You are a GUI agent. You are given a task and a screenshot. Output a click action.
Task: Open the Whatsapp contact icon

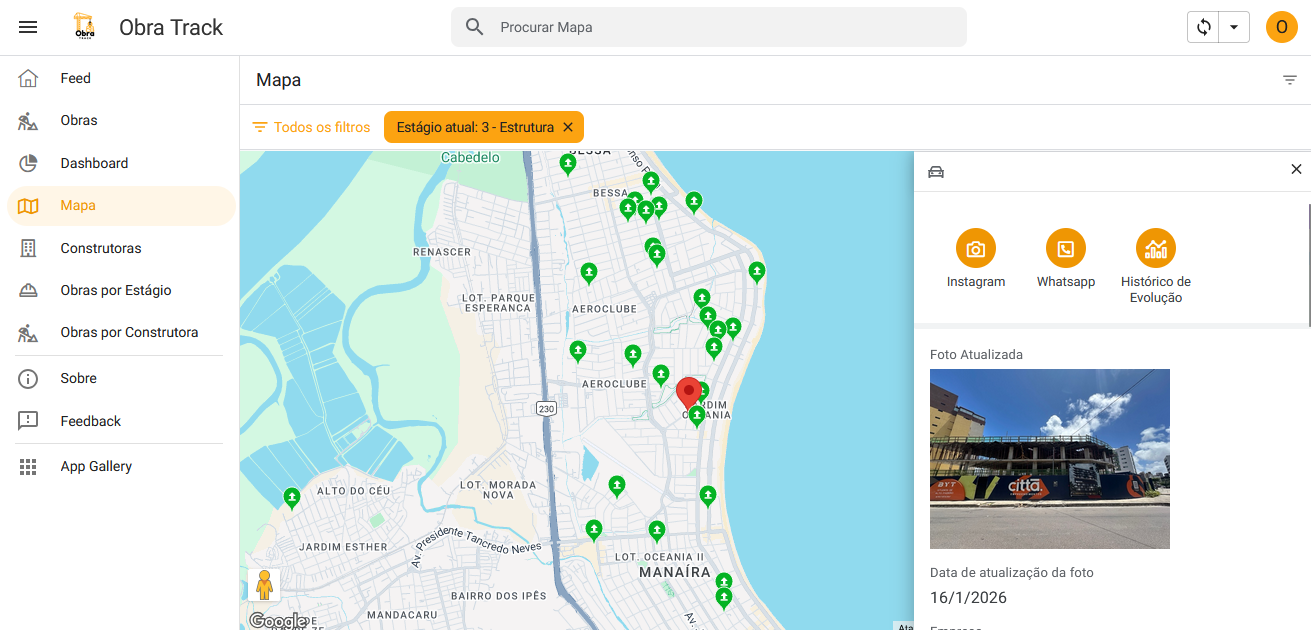click(1065, 249)
